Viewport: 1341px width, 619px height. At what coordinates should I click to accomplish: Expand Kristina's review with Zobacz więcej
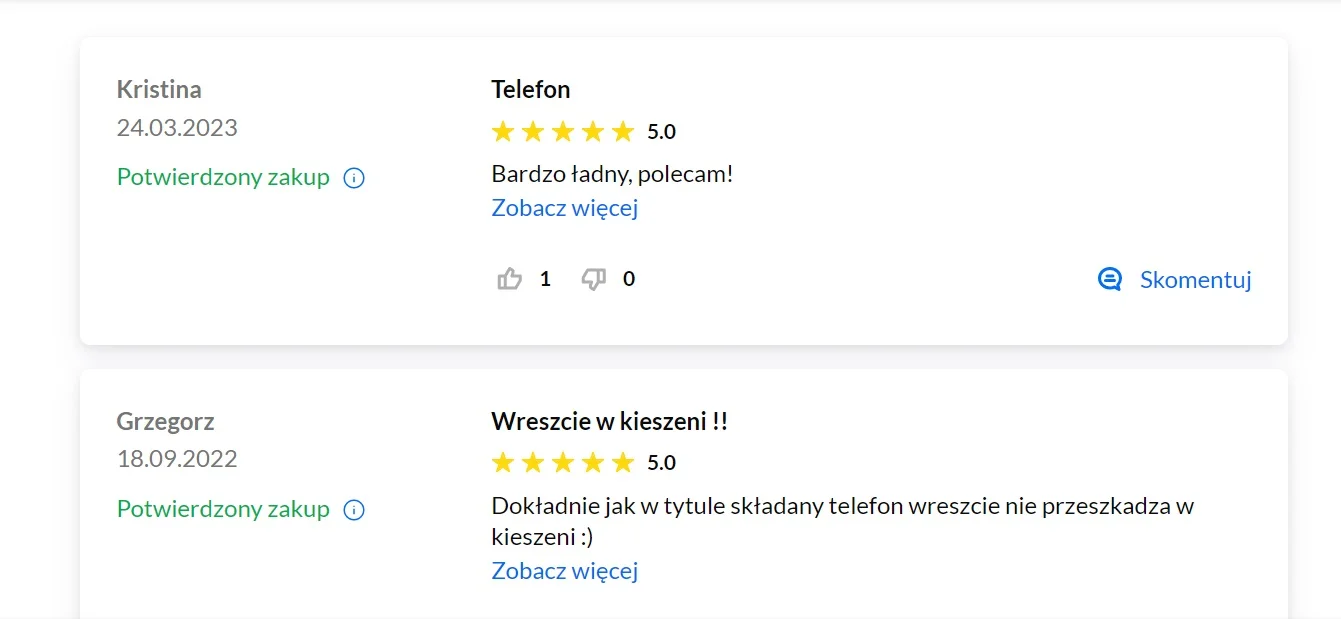tap(565, 208)
